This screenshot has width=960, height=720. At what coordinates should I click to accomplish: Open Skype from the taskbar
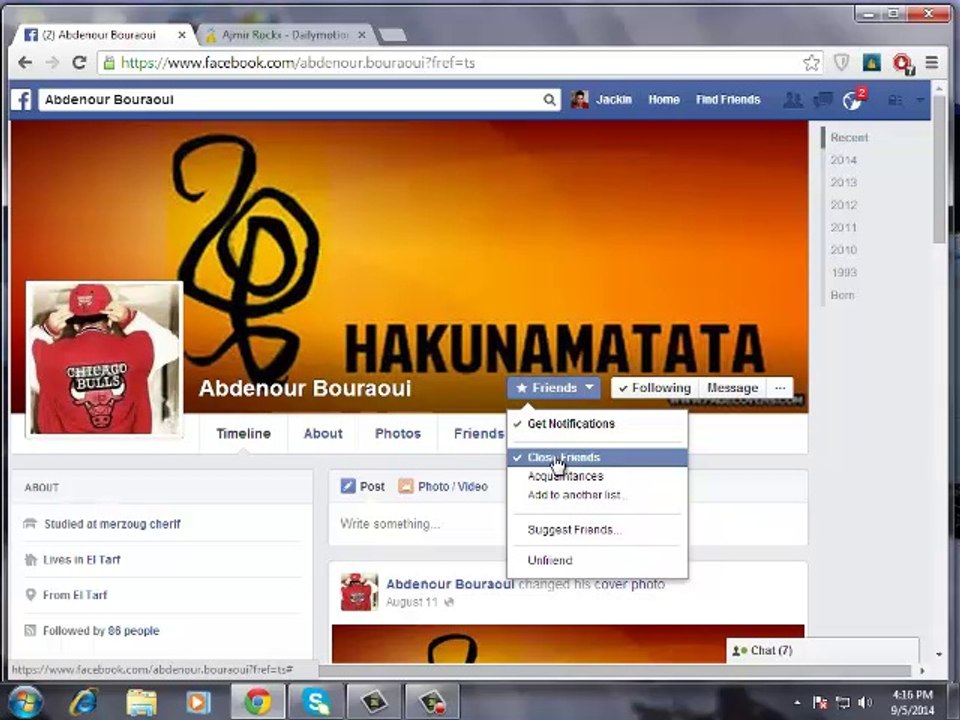(x=316, y=702)
